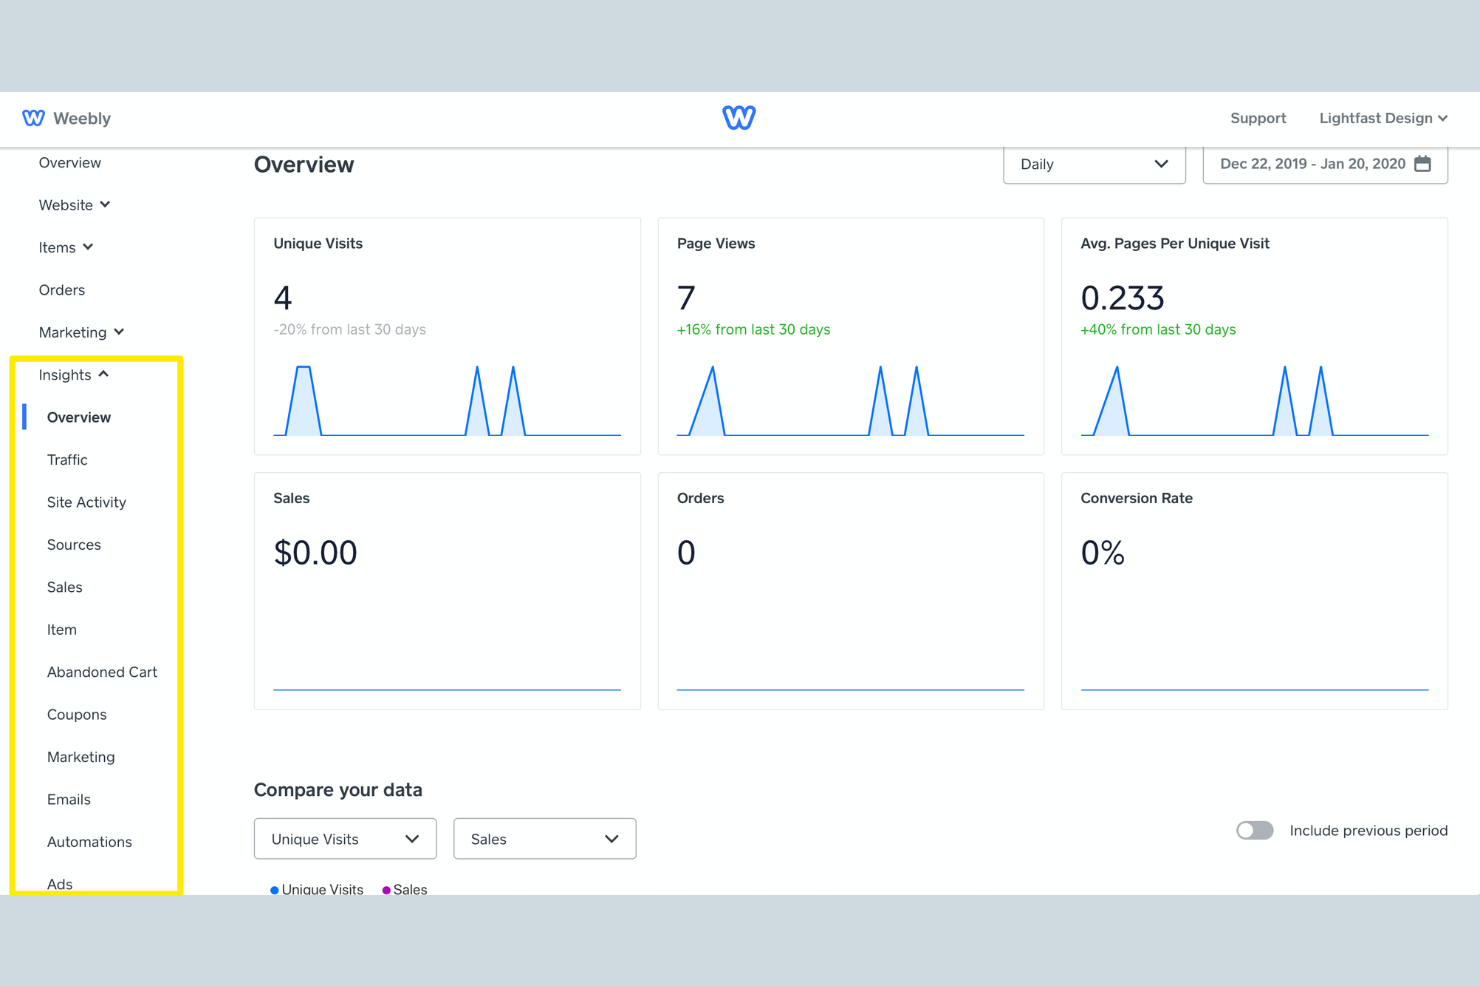Click the Conversion Rate 0% value
1480x987 pixels.
click(1102, 553)
